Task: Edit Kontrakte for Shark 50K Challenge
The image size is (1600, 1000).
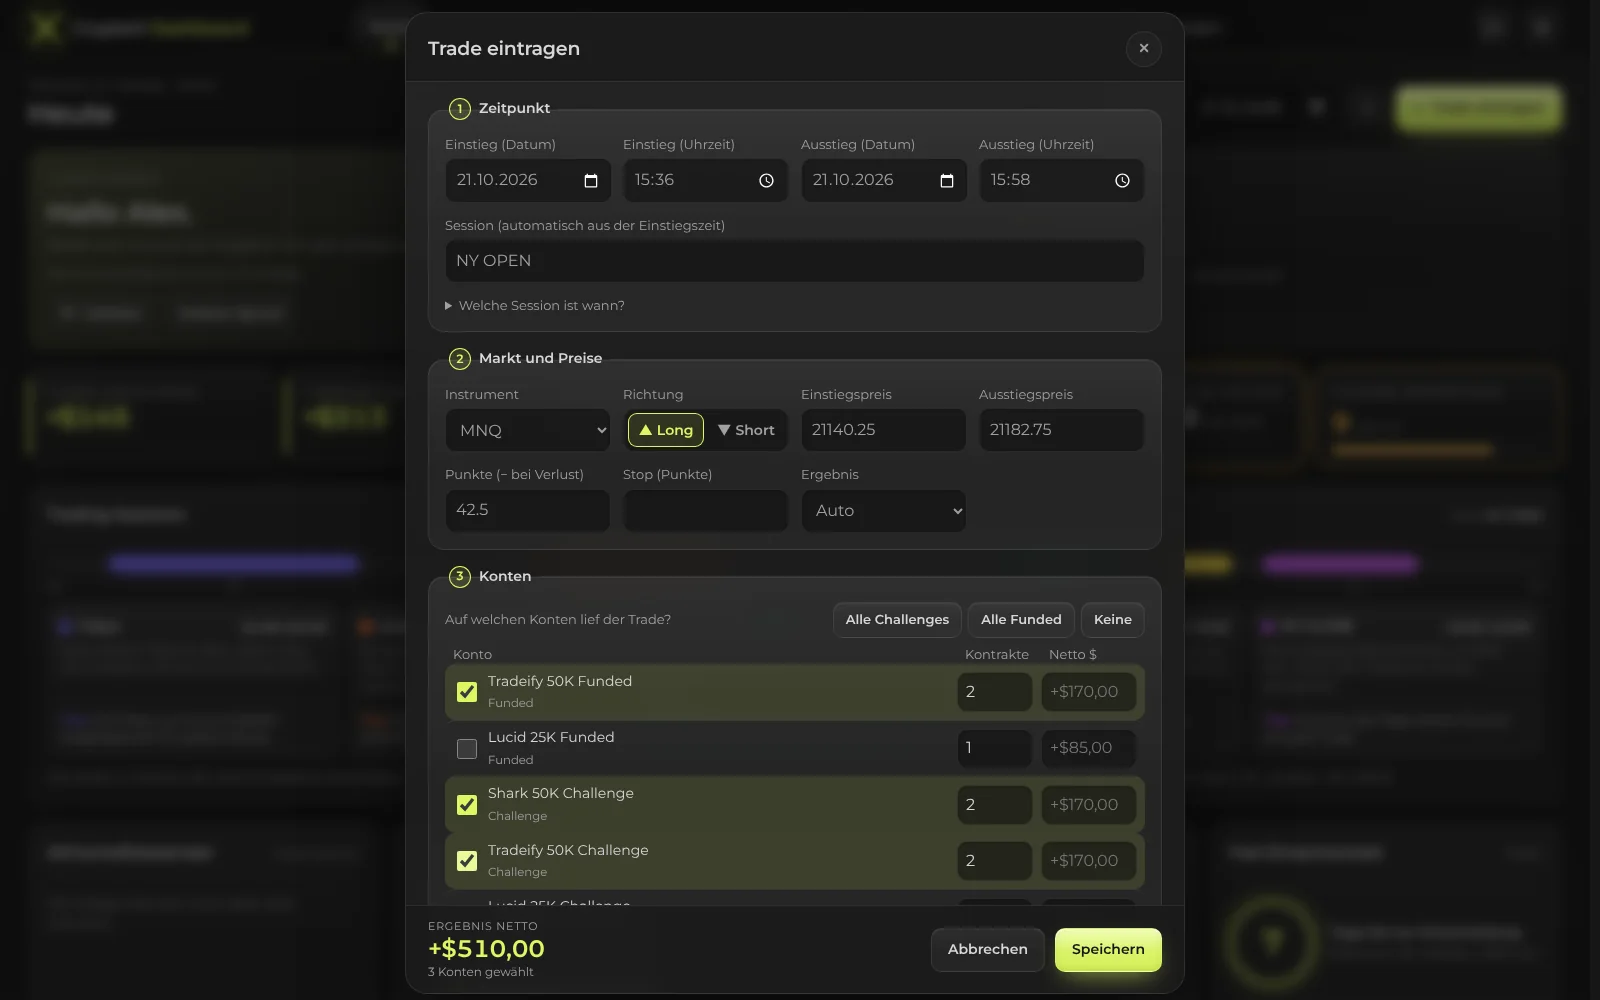Action: pyautogui.click(x=994, y=804)
